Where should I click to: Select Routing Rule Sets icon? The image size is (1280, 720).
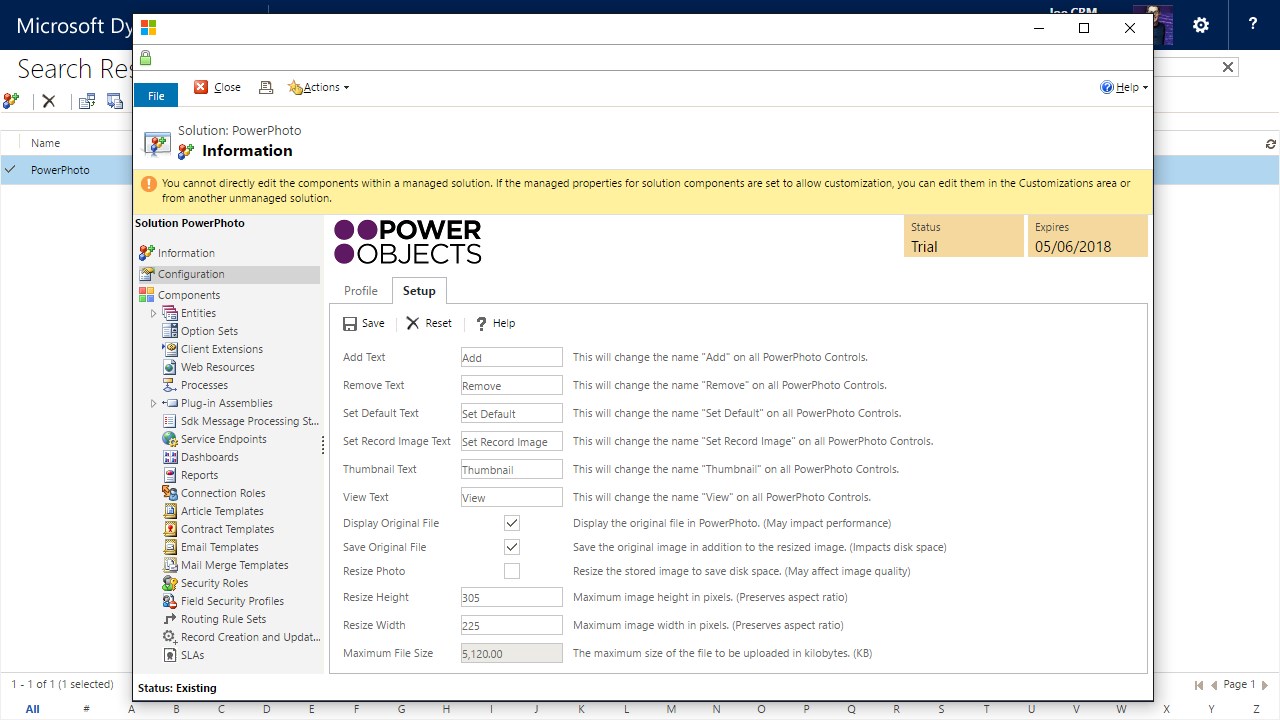[170, 619]
